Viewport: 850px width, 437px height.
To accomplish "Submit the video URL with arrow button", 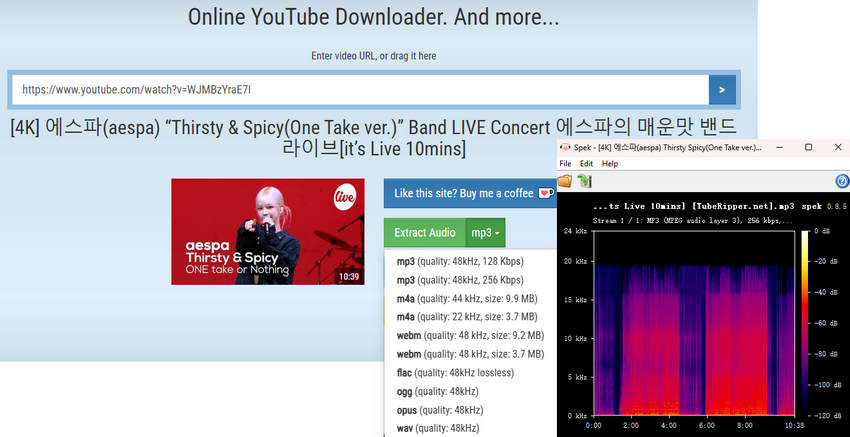I will (722, 89).
